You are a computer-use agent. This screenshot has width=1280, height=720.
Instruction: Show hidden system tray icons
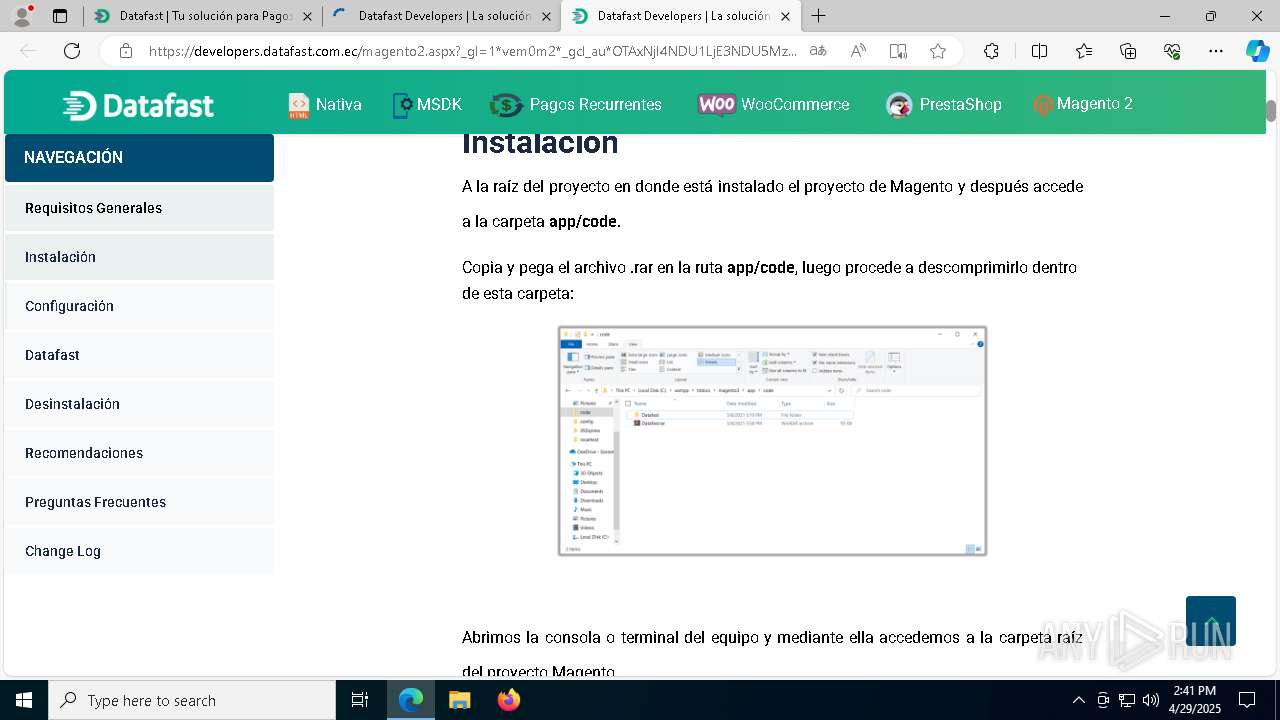[x=1078, y=700]
